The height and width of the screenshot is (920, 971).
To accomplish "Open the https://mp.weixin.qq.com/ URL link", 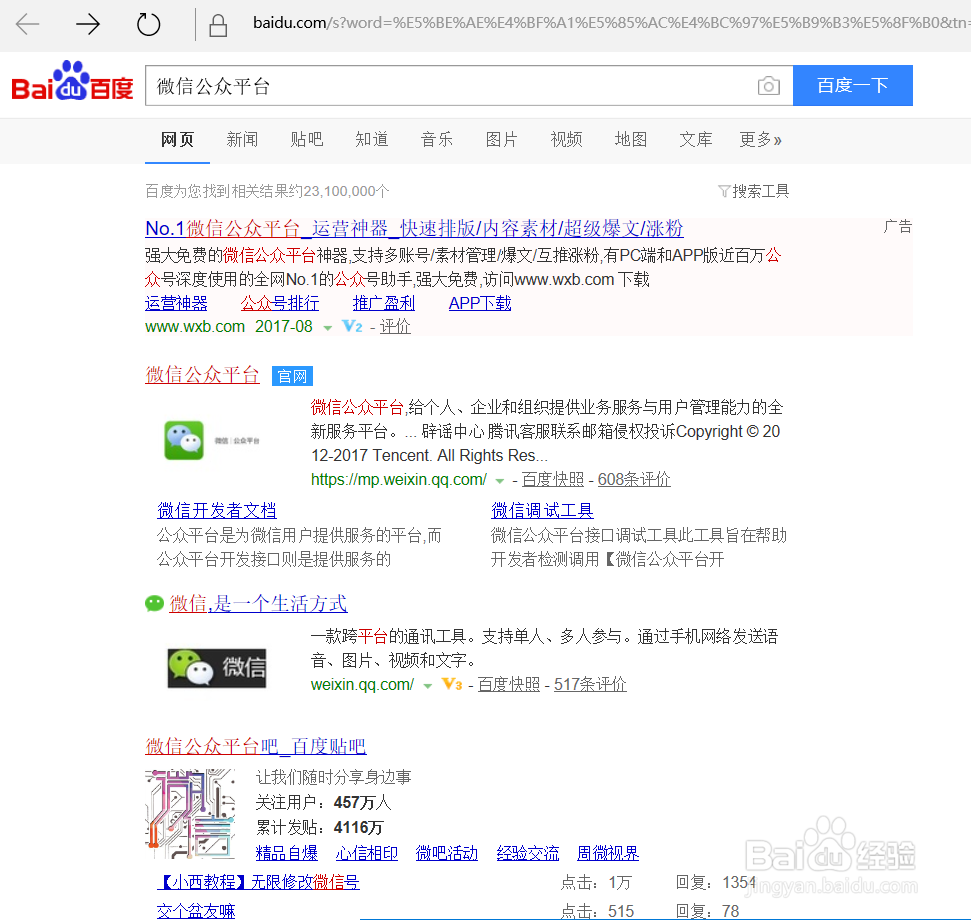I will [399, 479].
